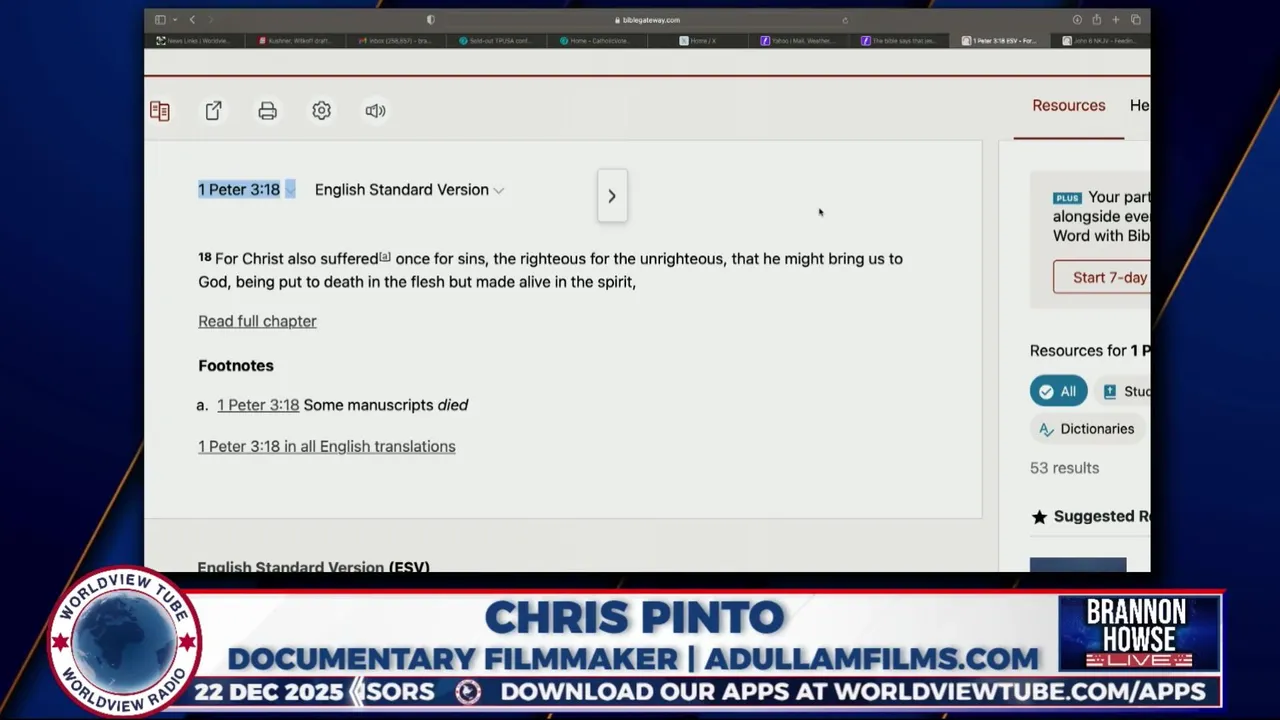Click the suggested resource thumbnail image

point(1078,565)
